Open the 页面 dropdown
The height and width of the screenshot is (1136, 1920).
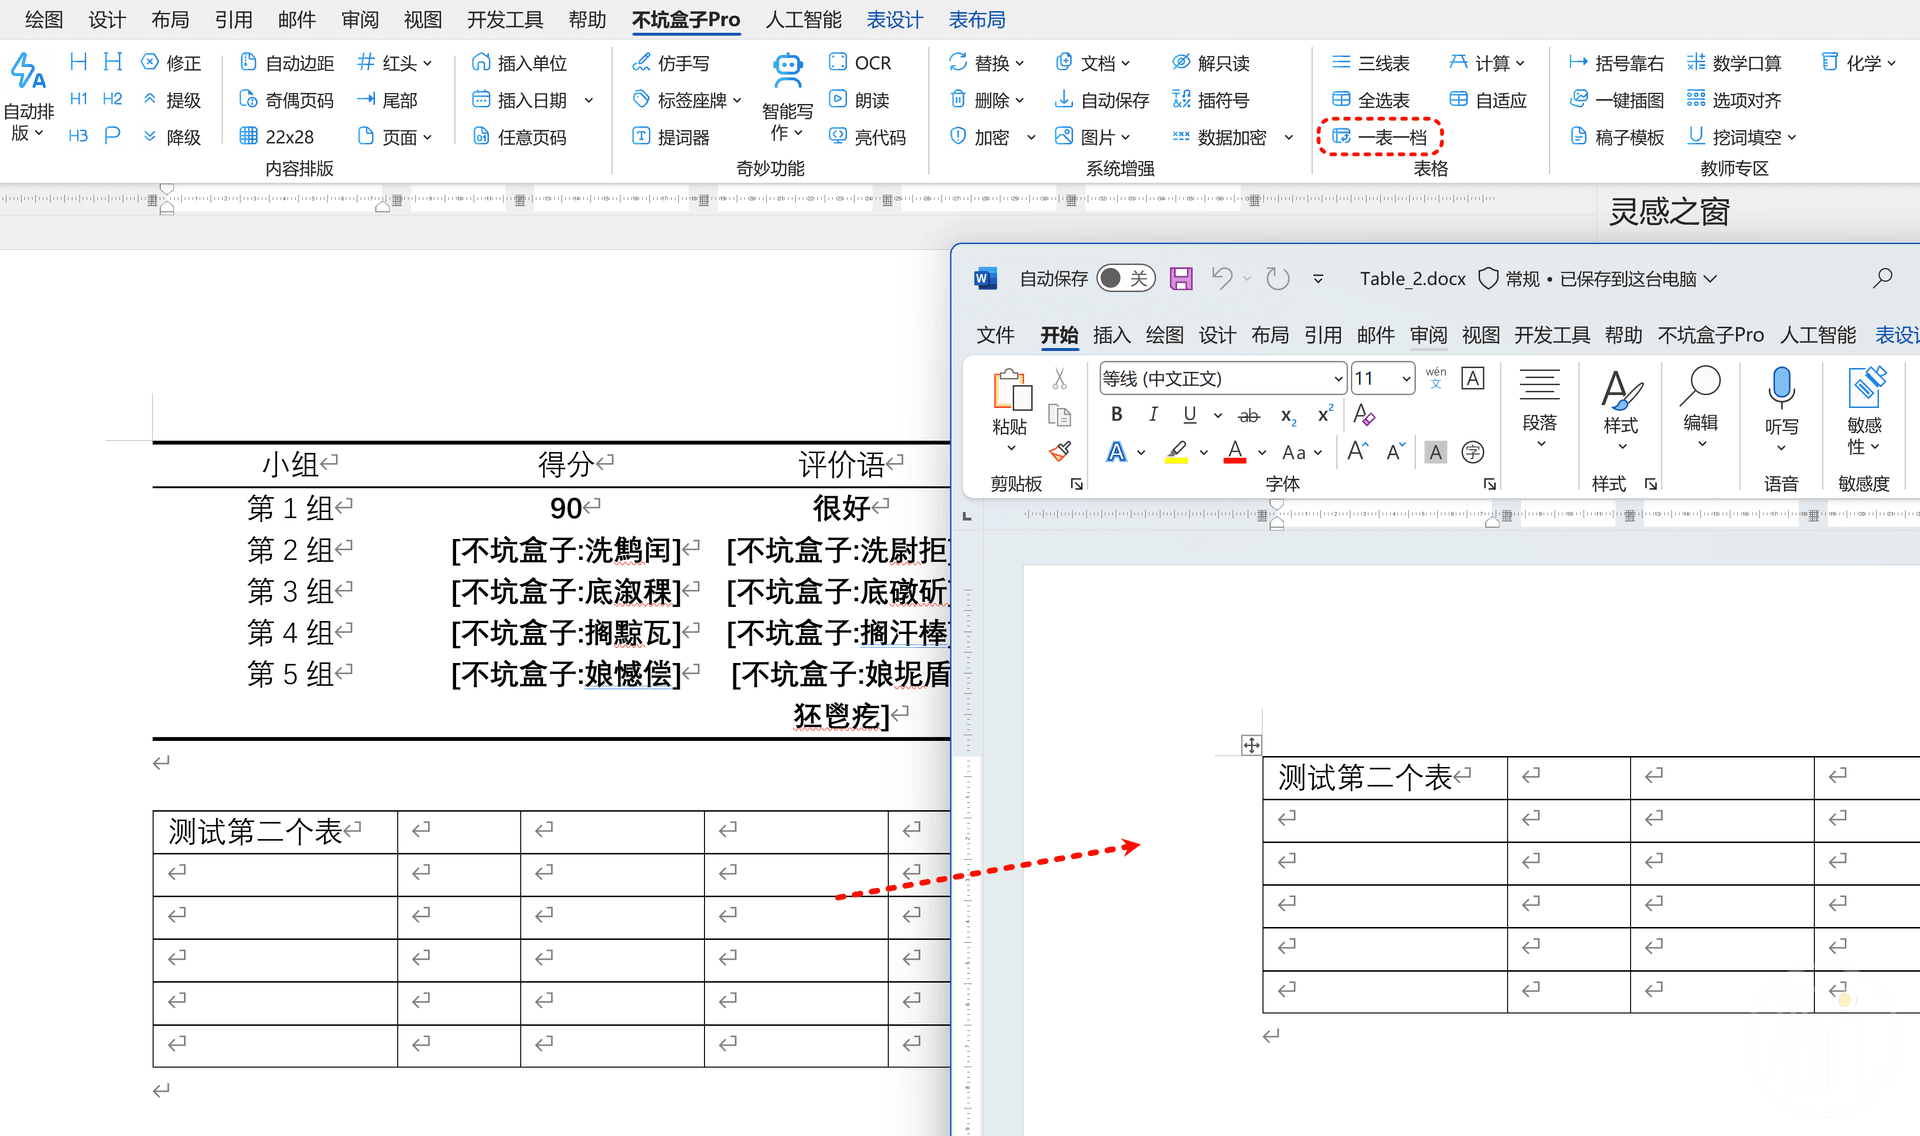395,137
